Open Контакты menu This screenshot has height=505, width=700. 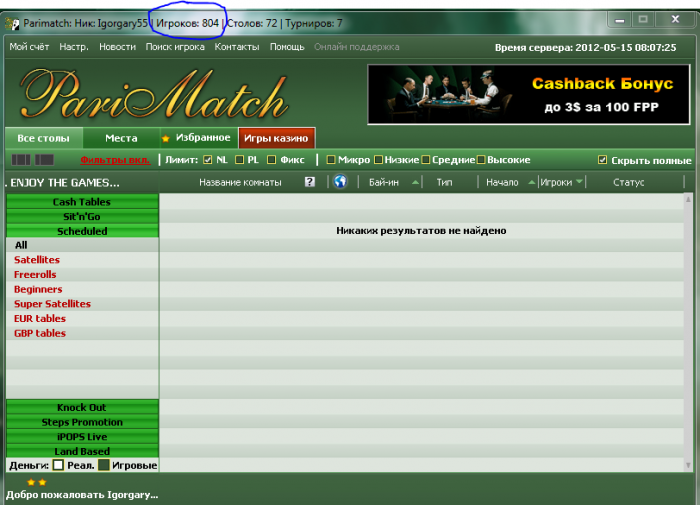tap(237, 47)
